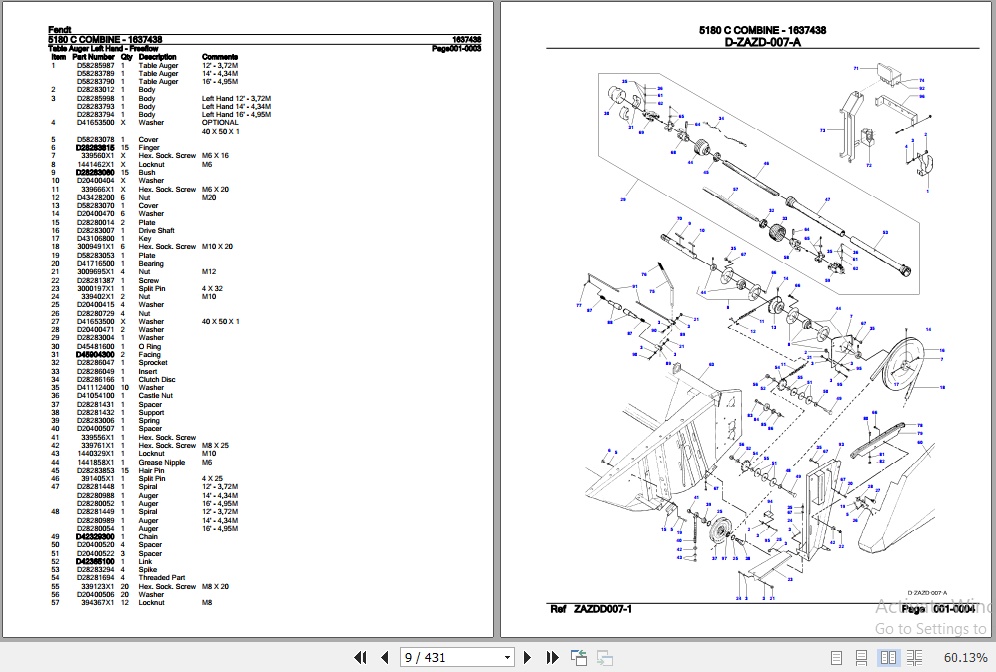
Task: Select part number D28283080 Bush
Action: (95, 172)
